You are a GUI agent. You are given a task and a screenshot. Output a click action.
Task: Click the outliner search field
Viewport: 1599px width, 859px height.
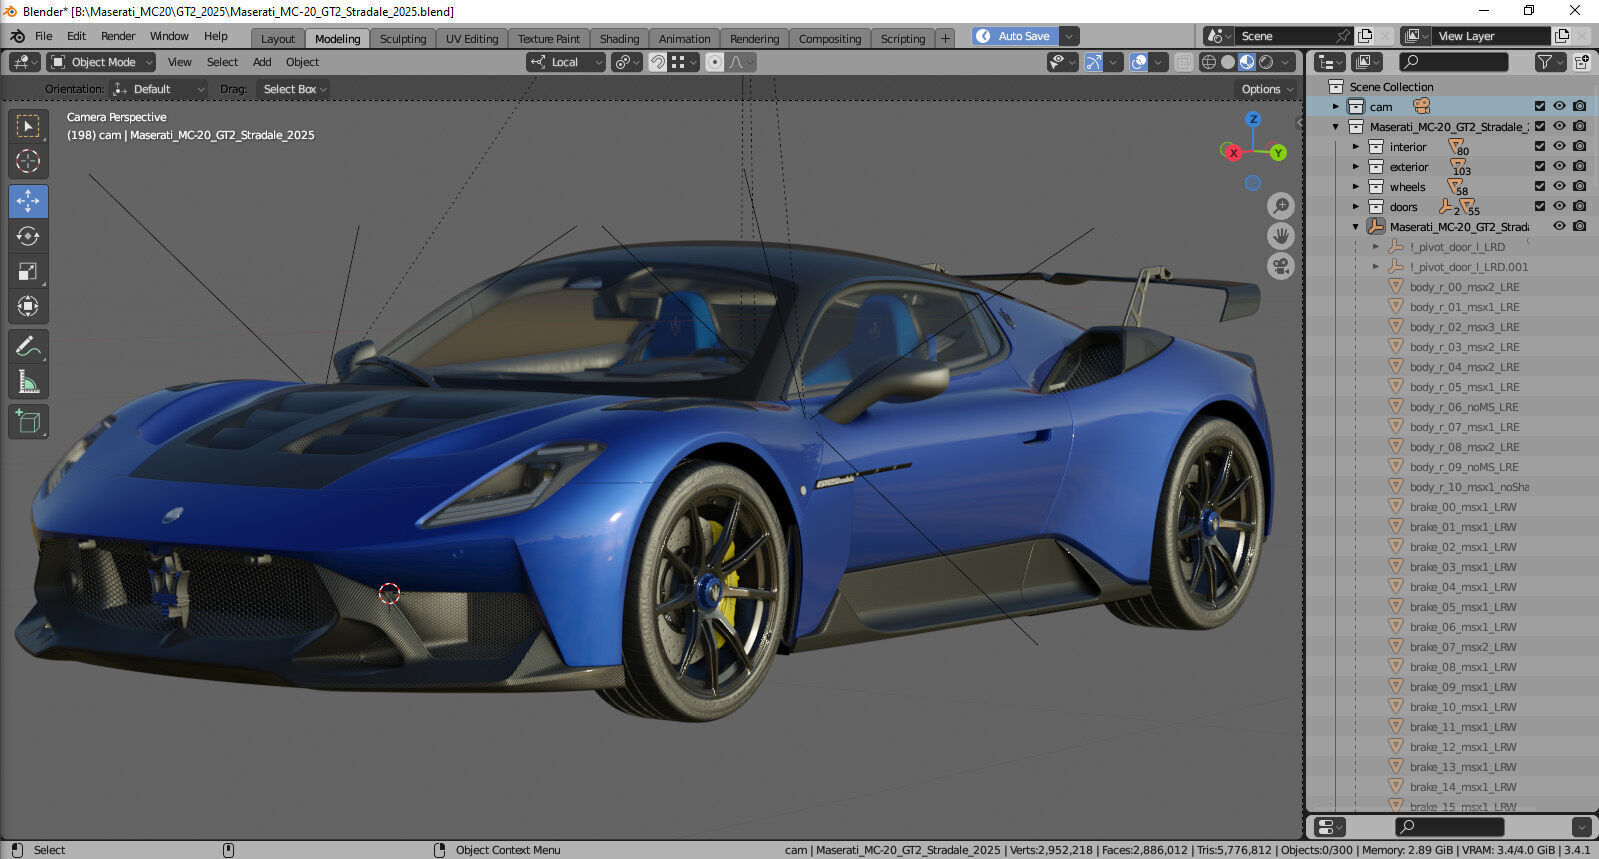[x=1454, y=62]
